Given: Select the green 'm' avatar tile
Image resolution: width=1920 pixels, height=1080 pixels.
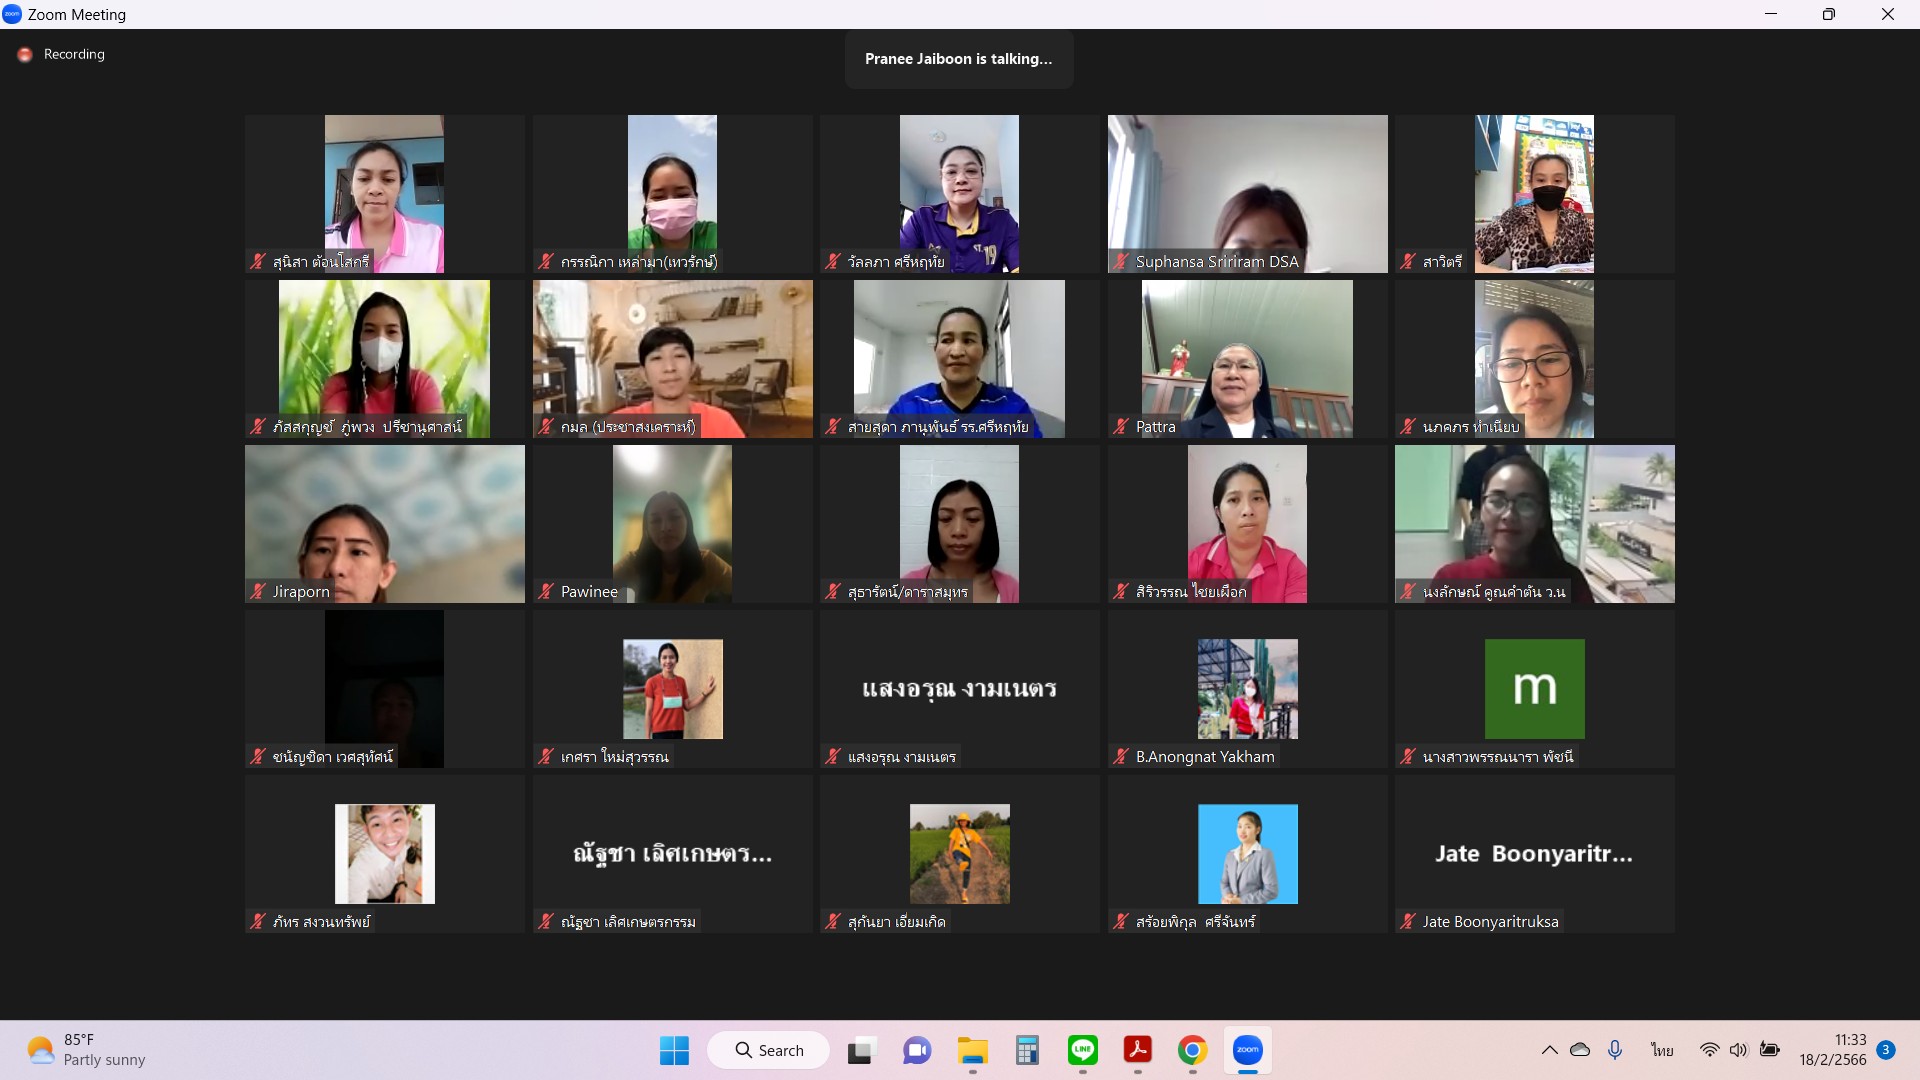Looking at the screenshot, I should pos(1535,689).
